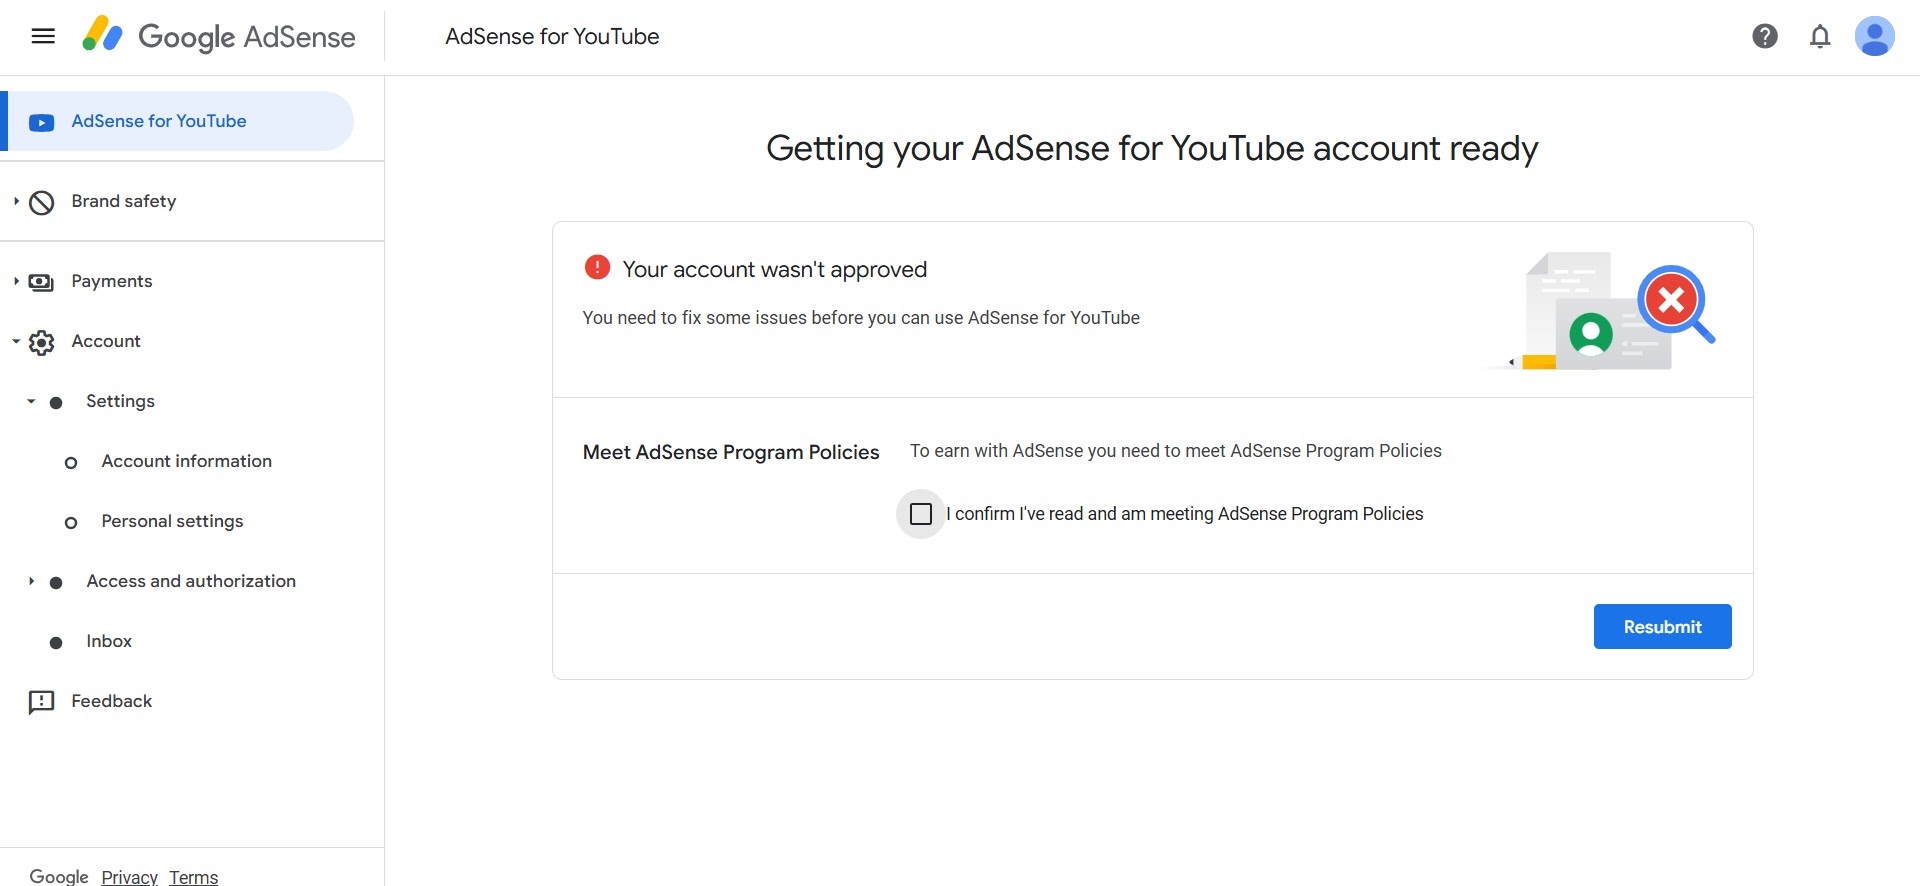1920x886 pixels.
Task: Click the Account gear icon
Action: (41, 343)
